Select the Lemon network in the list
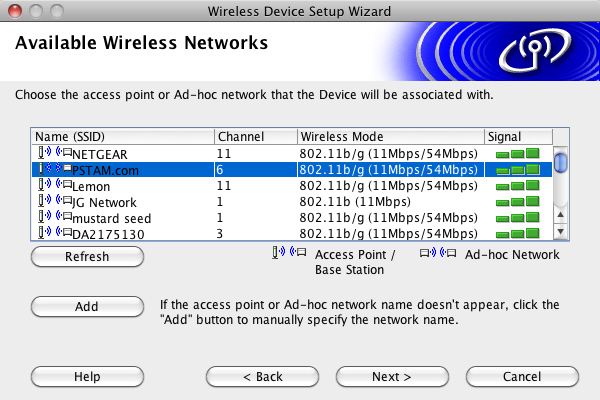 tap(292, 186)
